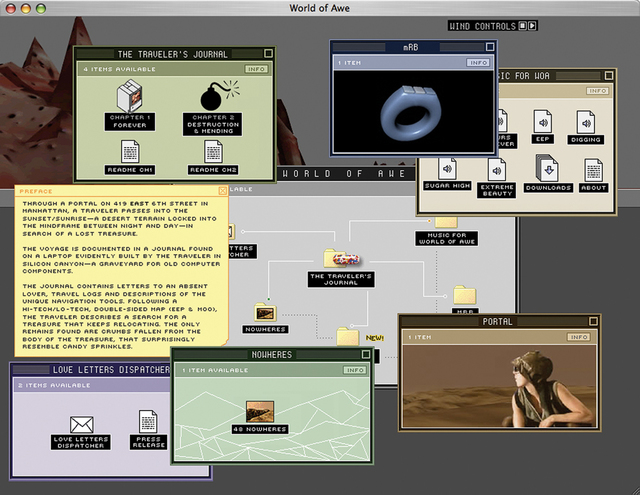Open the folder marked NEW!
Image resolution: width=640 pixels, height=495 pixels.
click(348, 337)
